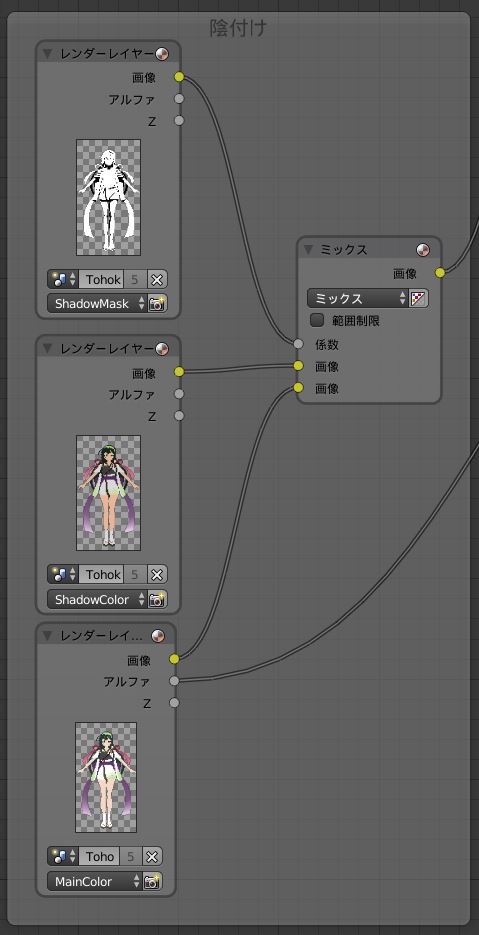The height and width of the screenshot is (935, 479).
Task: Click the Z output socket of ShadowColor node
Action: 180,416
